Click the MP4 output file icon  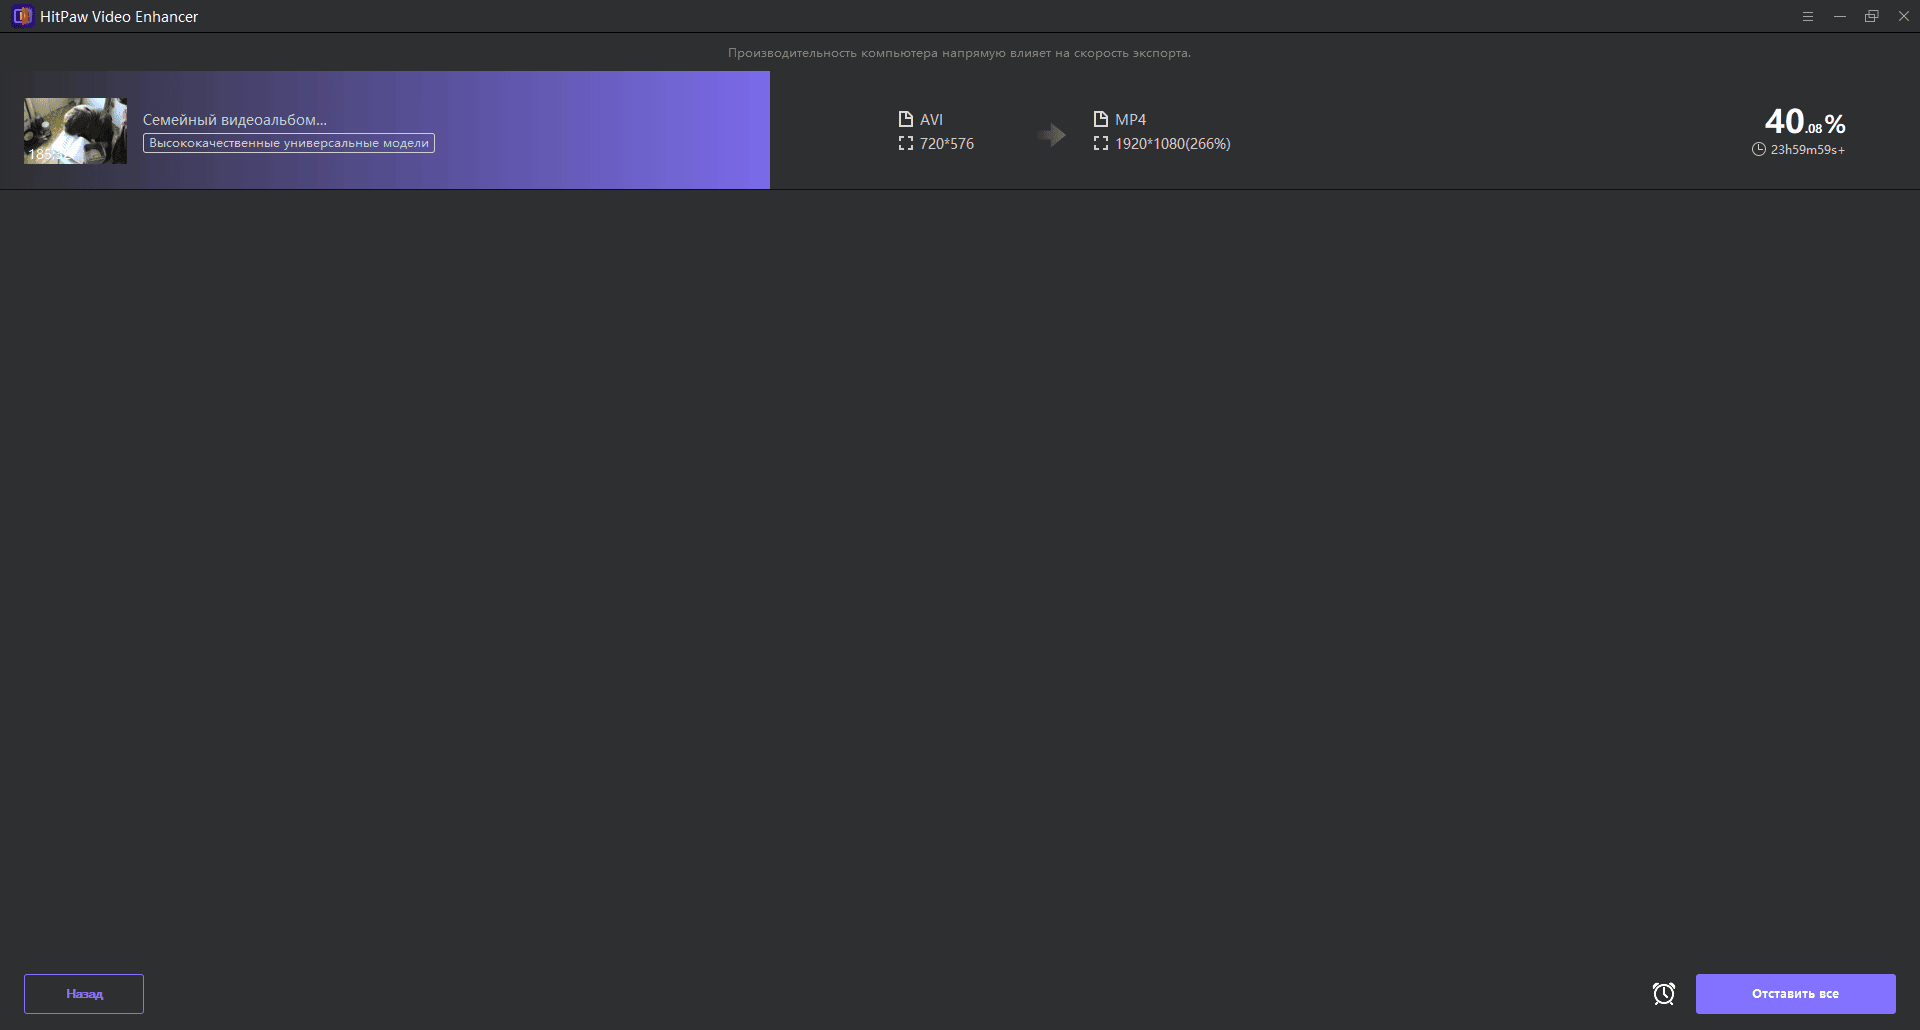1101,119
